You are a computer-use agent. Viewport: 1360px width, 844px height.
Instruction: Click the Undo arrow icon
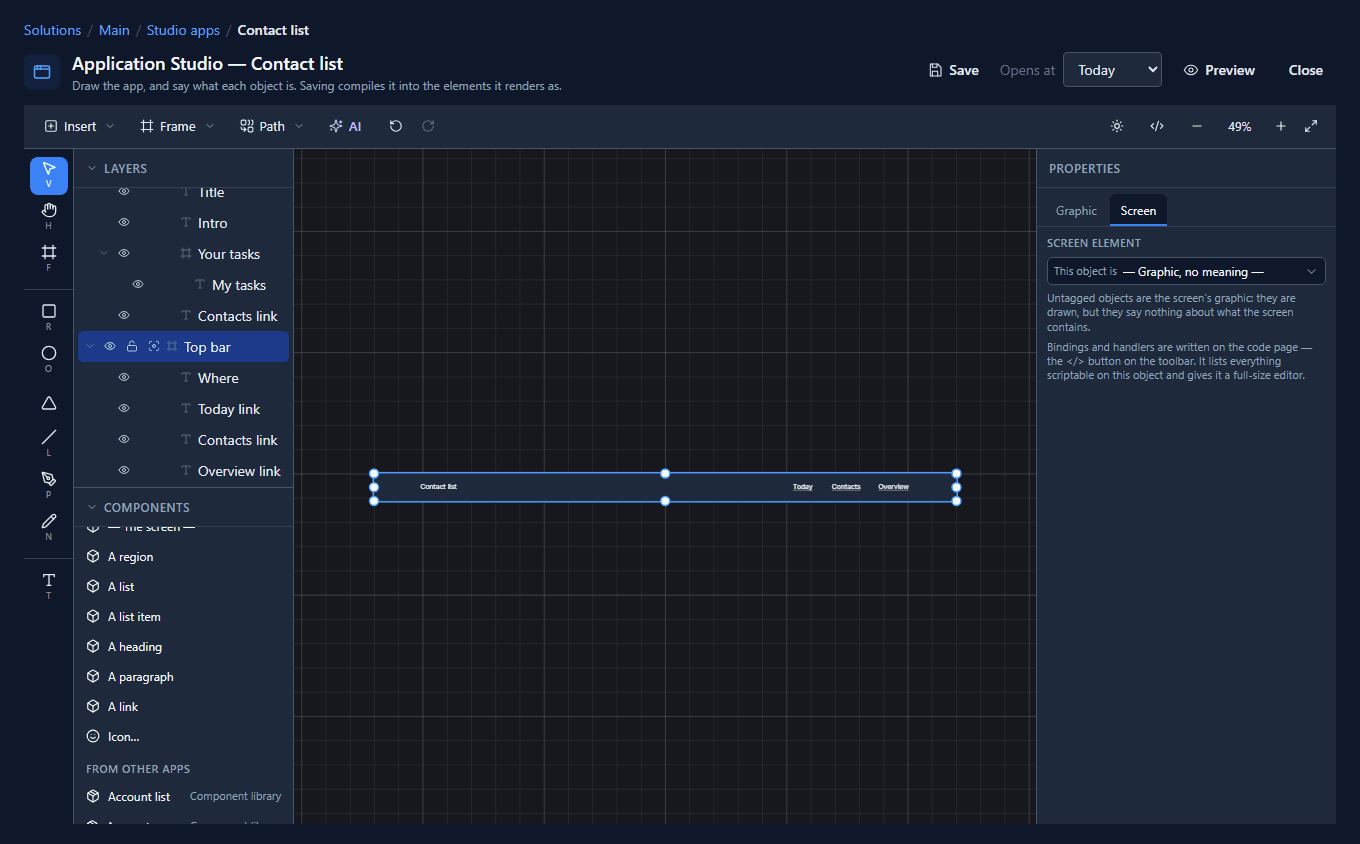(396, 126)
